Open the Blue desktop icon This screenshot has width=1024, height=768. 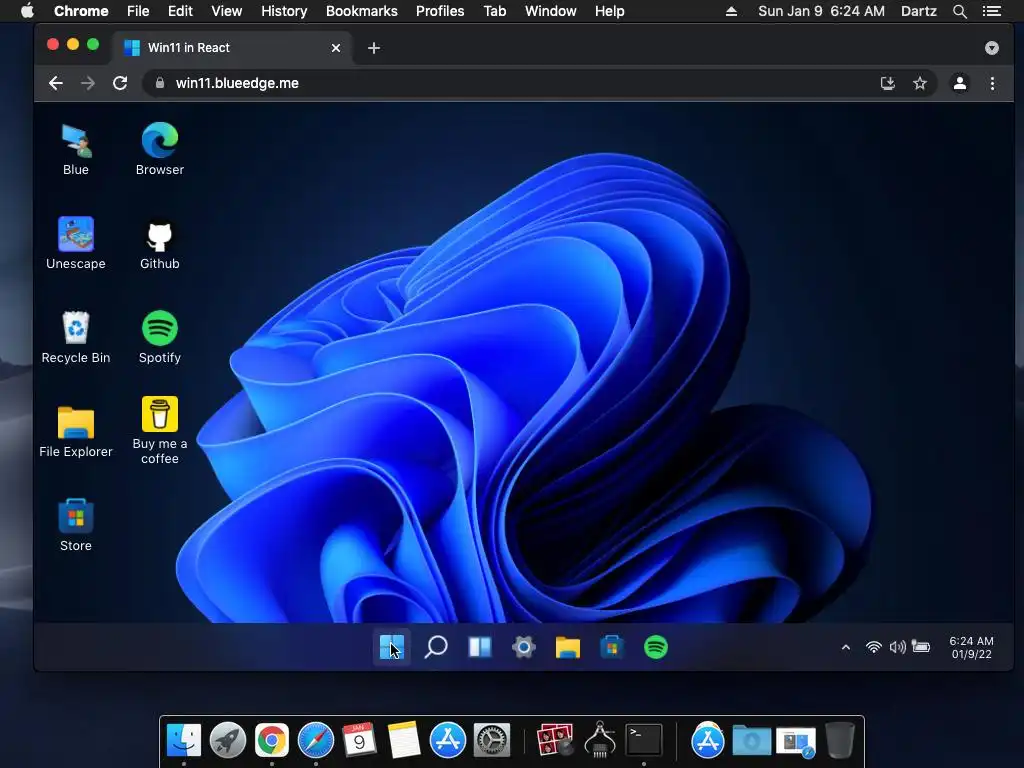[x=76, y=150]
